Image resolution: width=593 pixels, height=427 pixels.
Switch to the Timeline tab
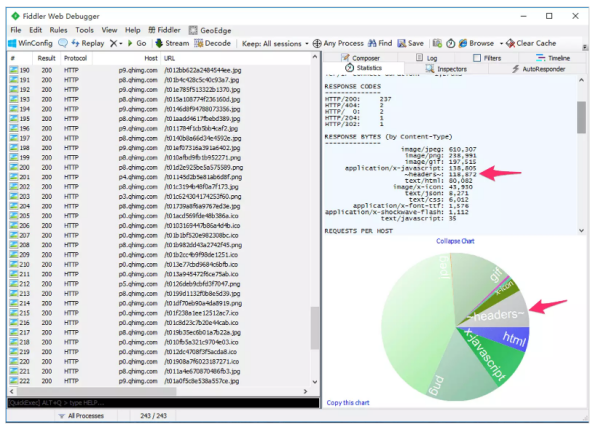[553, 58]
